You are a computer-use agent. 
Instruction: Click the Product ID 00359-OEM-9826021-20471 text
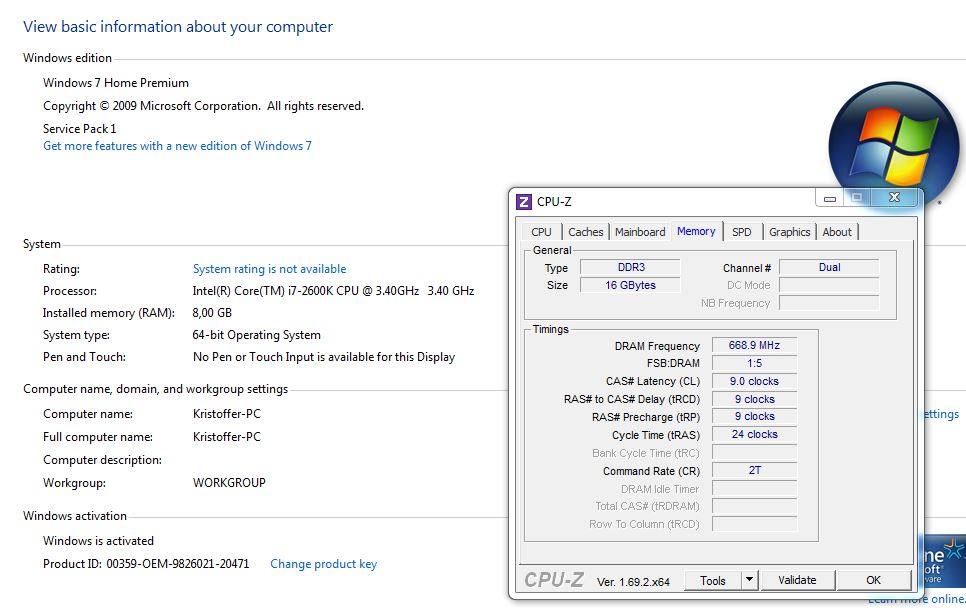click(x=146, y=564)
